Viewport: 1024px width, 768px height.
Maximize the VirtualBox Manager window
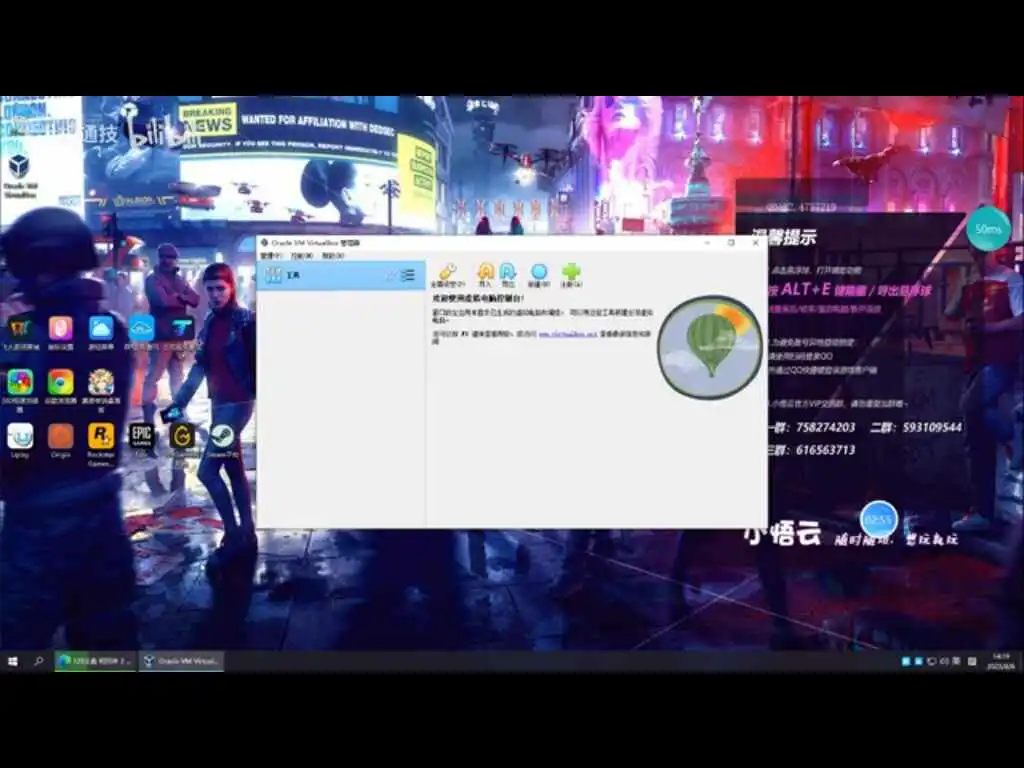[x=731, y=242]
